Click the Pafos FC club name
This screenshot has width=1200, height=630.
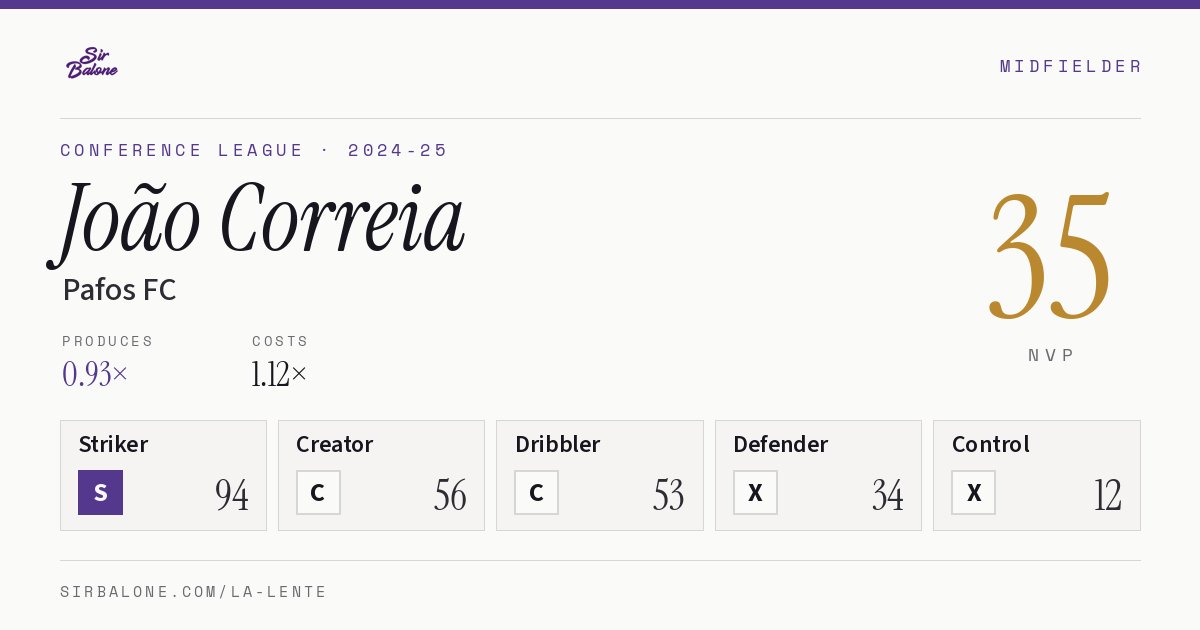click(x=119, y=290)
